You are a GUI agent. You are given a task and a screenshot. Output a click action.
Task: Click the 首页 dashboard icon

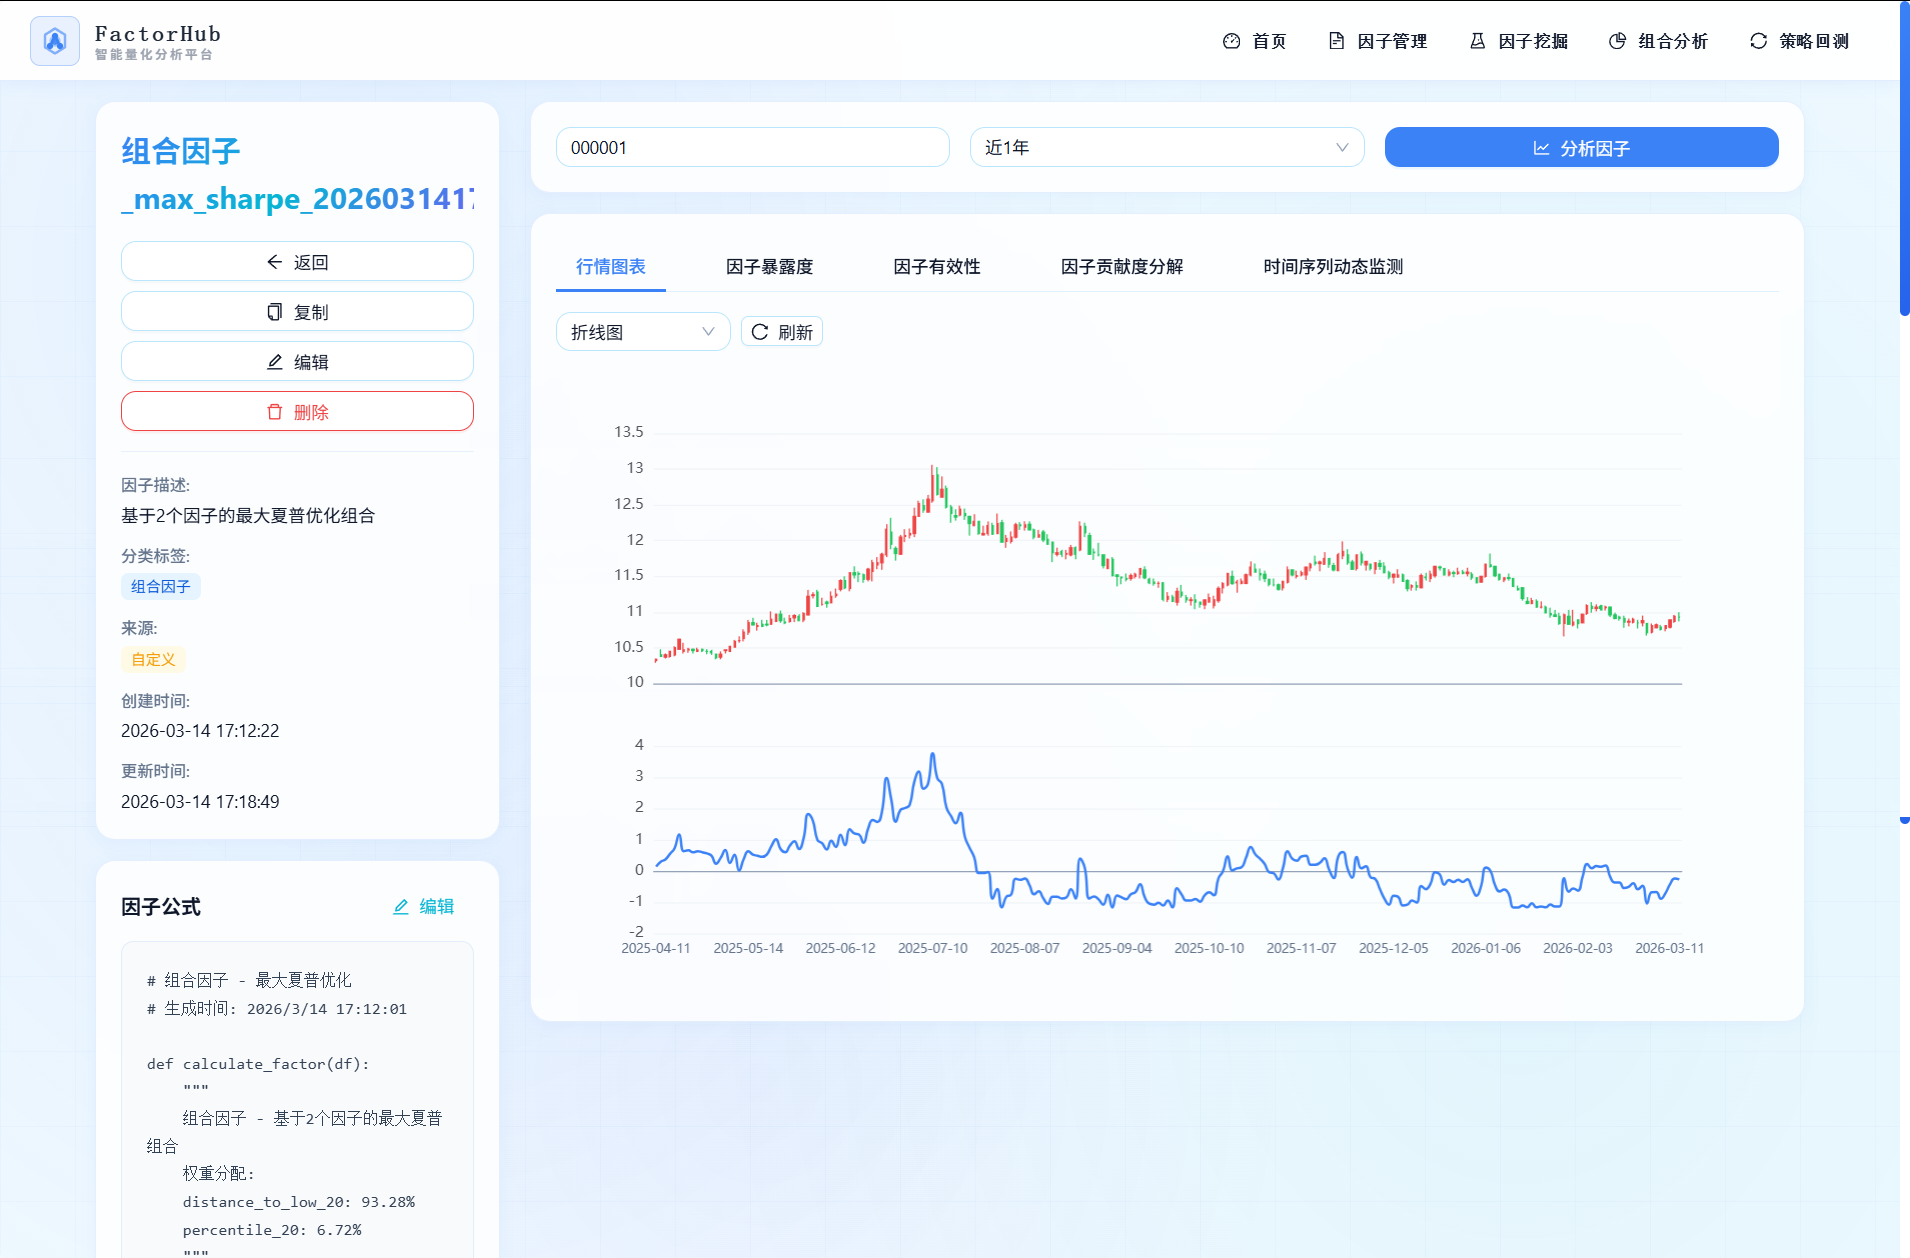pyautogui.click(x=1231, y=41)
